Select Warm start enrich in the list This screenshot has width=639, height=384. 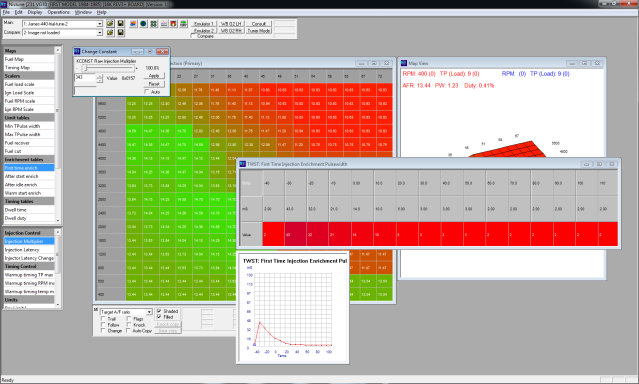pos(29,193)
